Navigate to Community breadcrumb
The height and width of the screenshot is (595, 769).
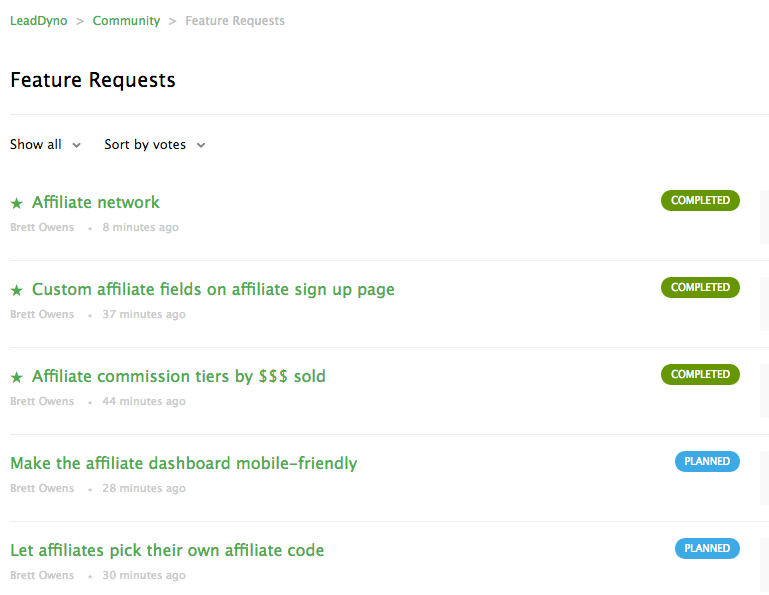(127, 21)
